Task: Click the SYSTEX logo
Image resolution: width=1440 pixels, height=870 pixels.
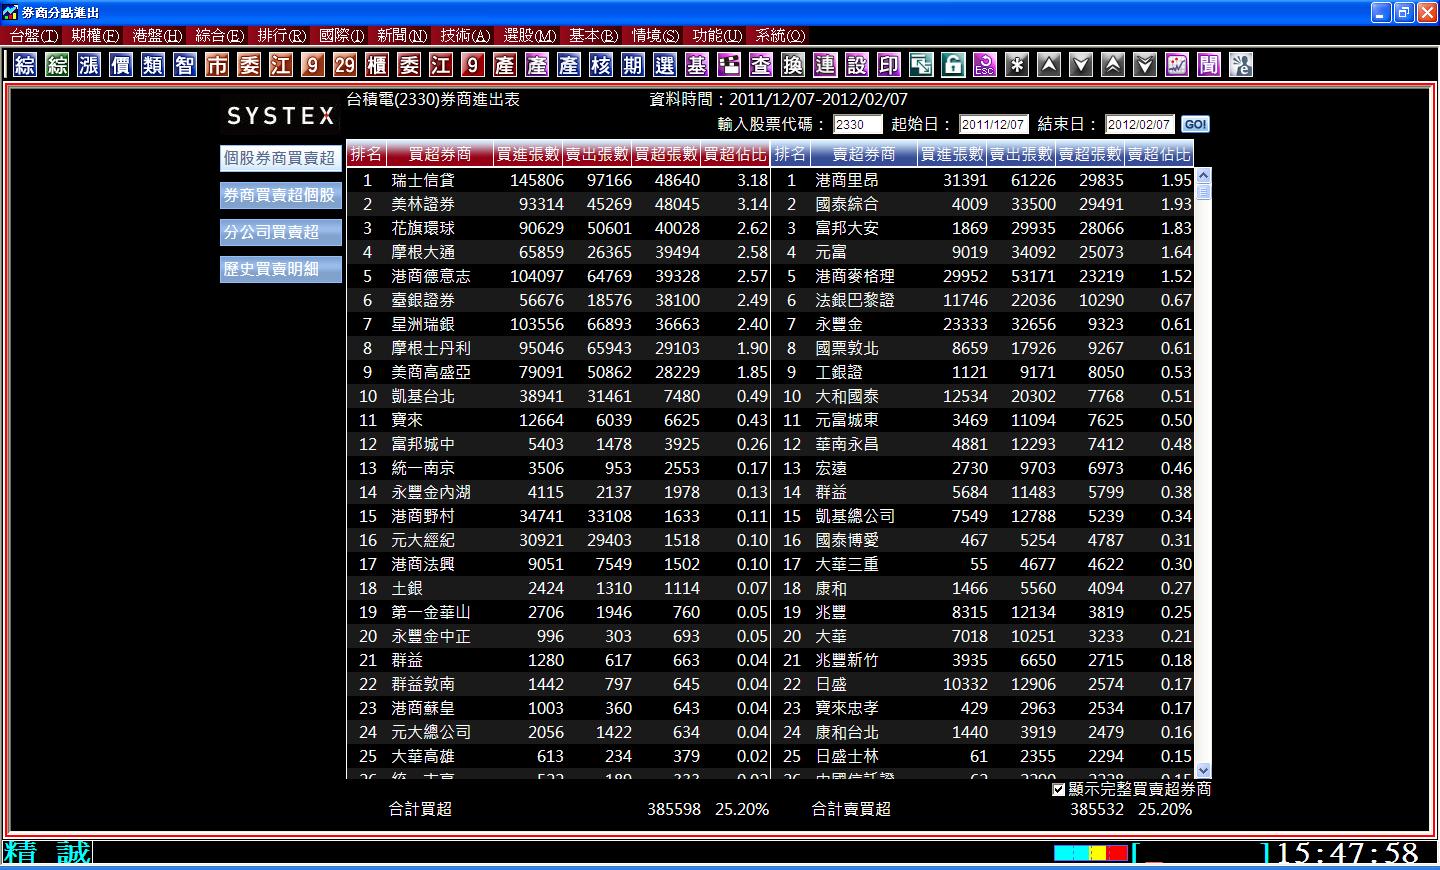Action: (280, 116)
